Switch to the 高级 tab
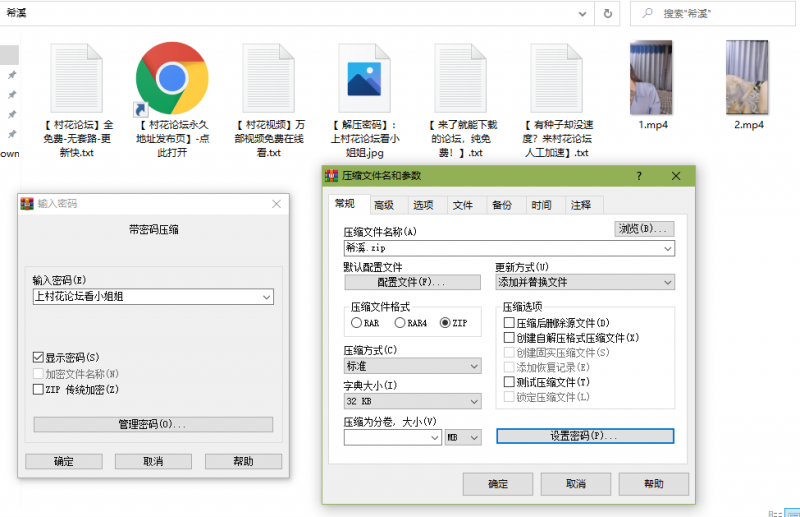This screenshot has height=517, width=800. point(384,205)
